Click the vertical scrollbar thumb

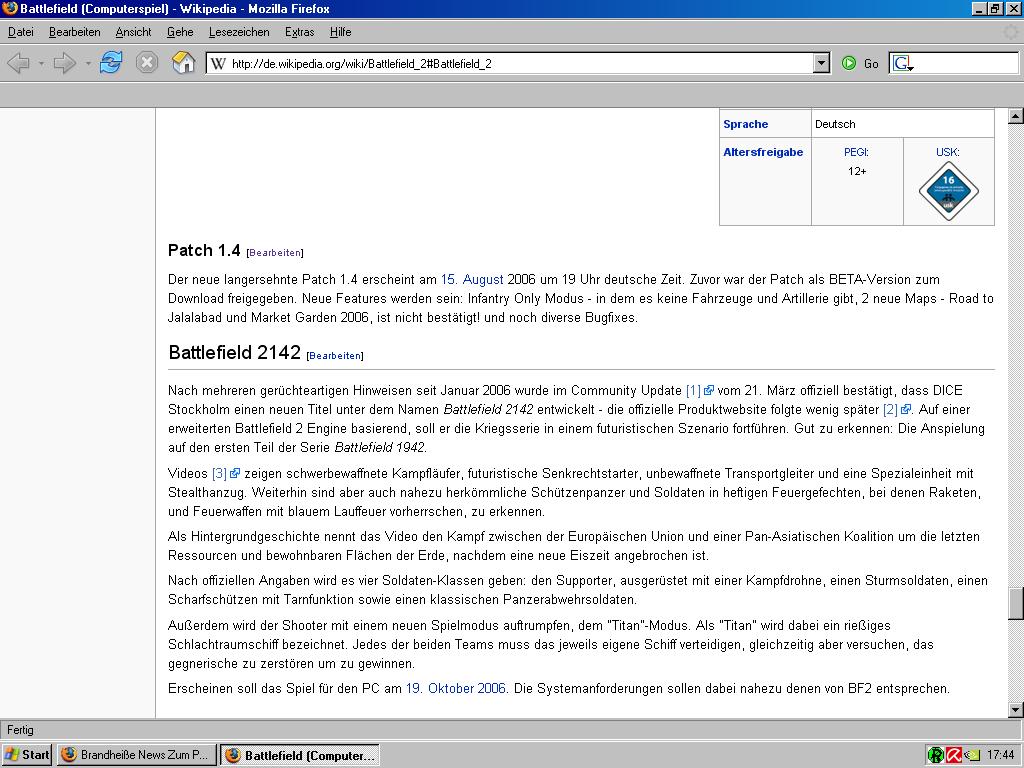coord(1016,603)
